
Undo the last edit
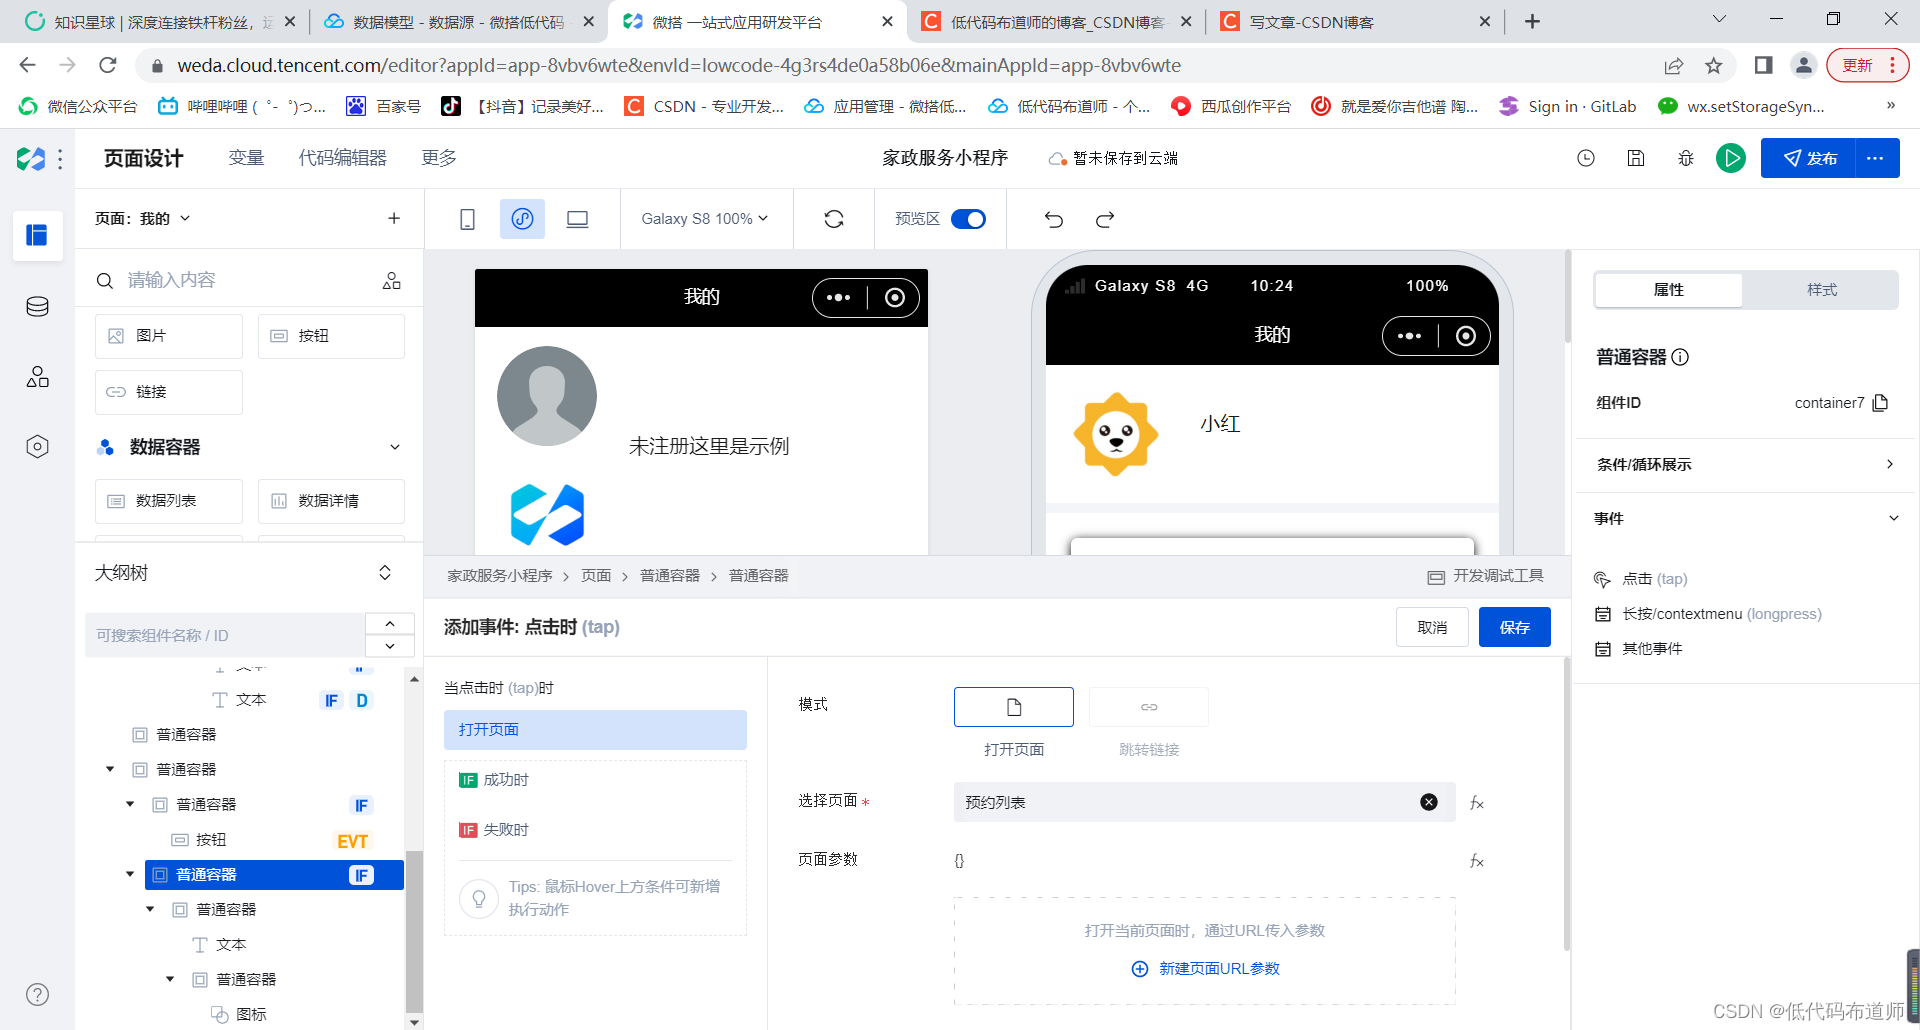[x=1054, y=219]
